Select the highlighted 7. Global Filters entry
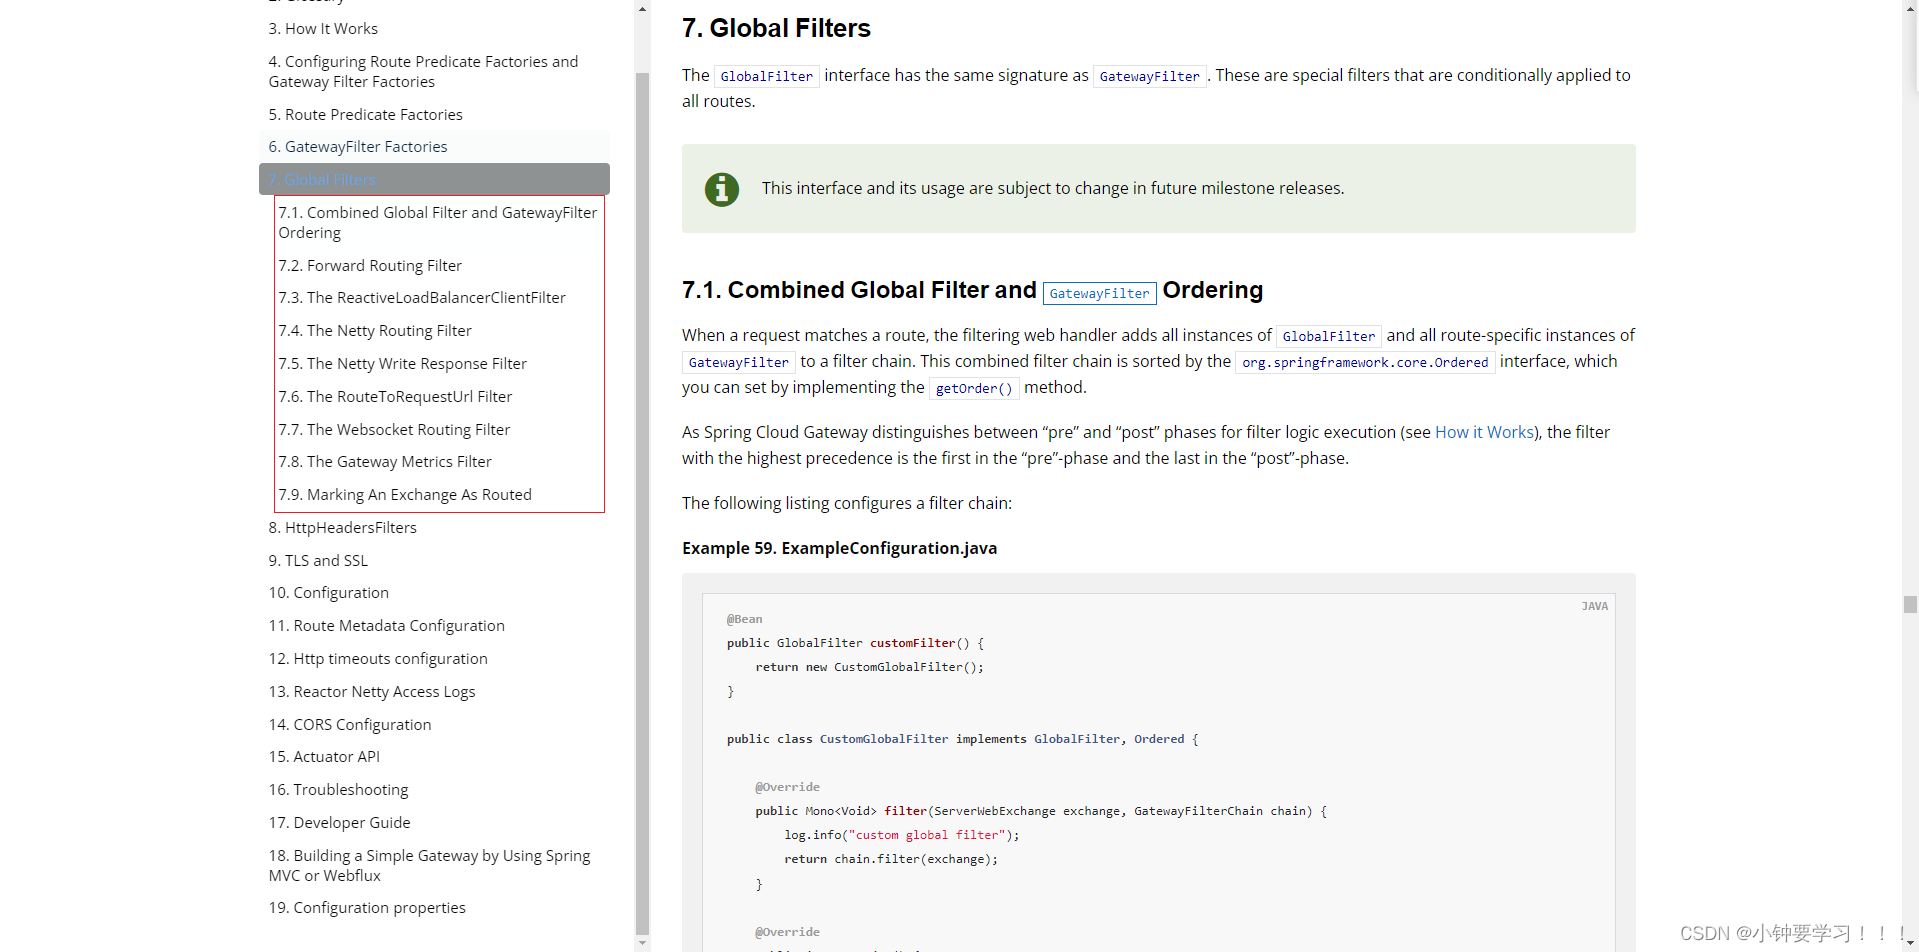The height and width of the screenshot is (952, 1919). click(x=434, y=180)
